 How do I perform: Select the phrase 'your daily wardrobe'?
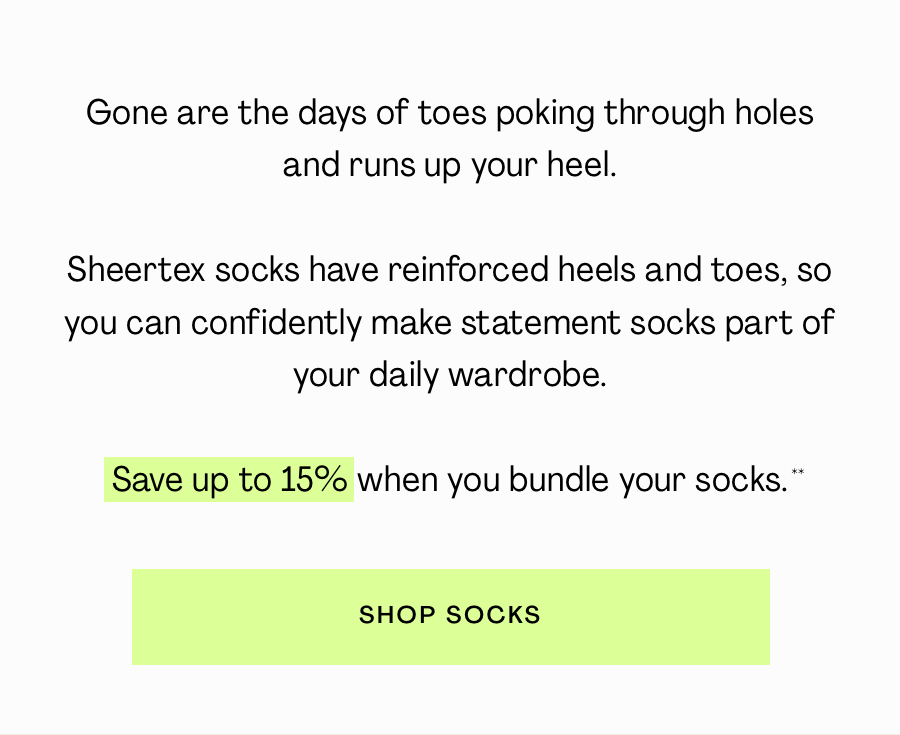pyautogui.click(x=450, y=375)
